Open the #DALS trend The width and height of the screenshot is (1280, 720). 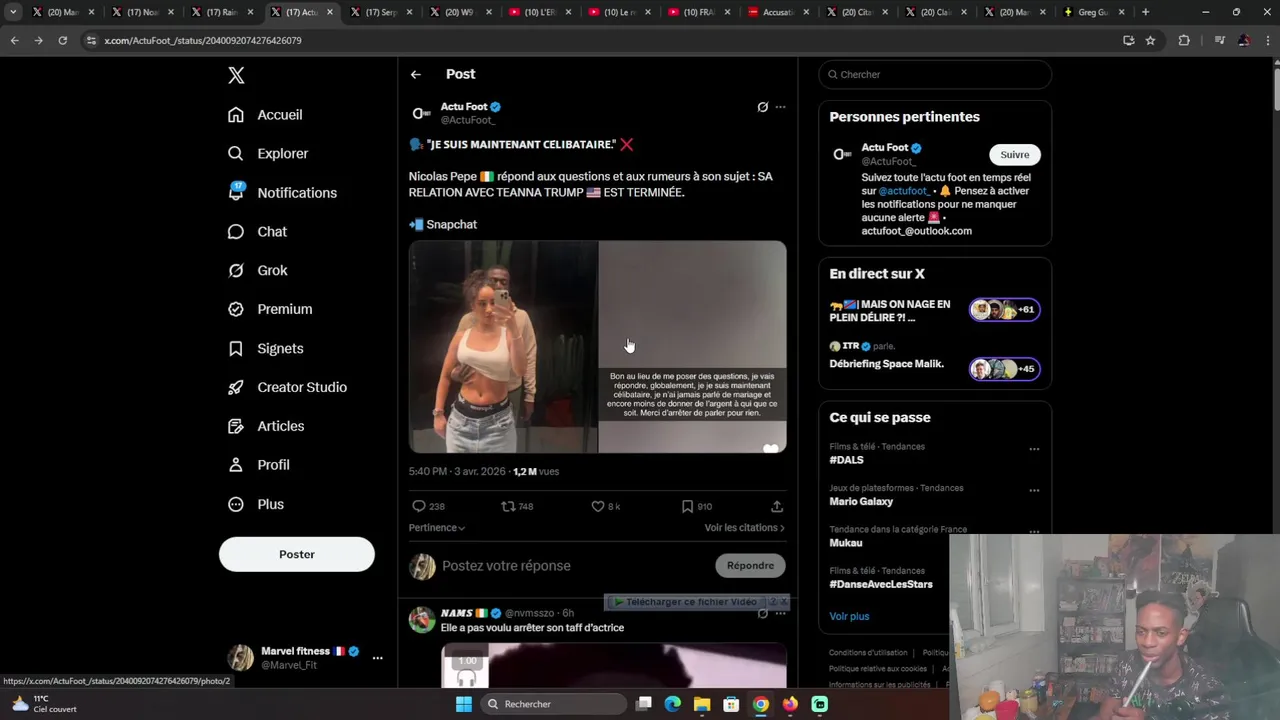(846, 460)
